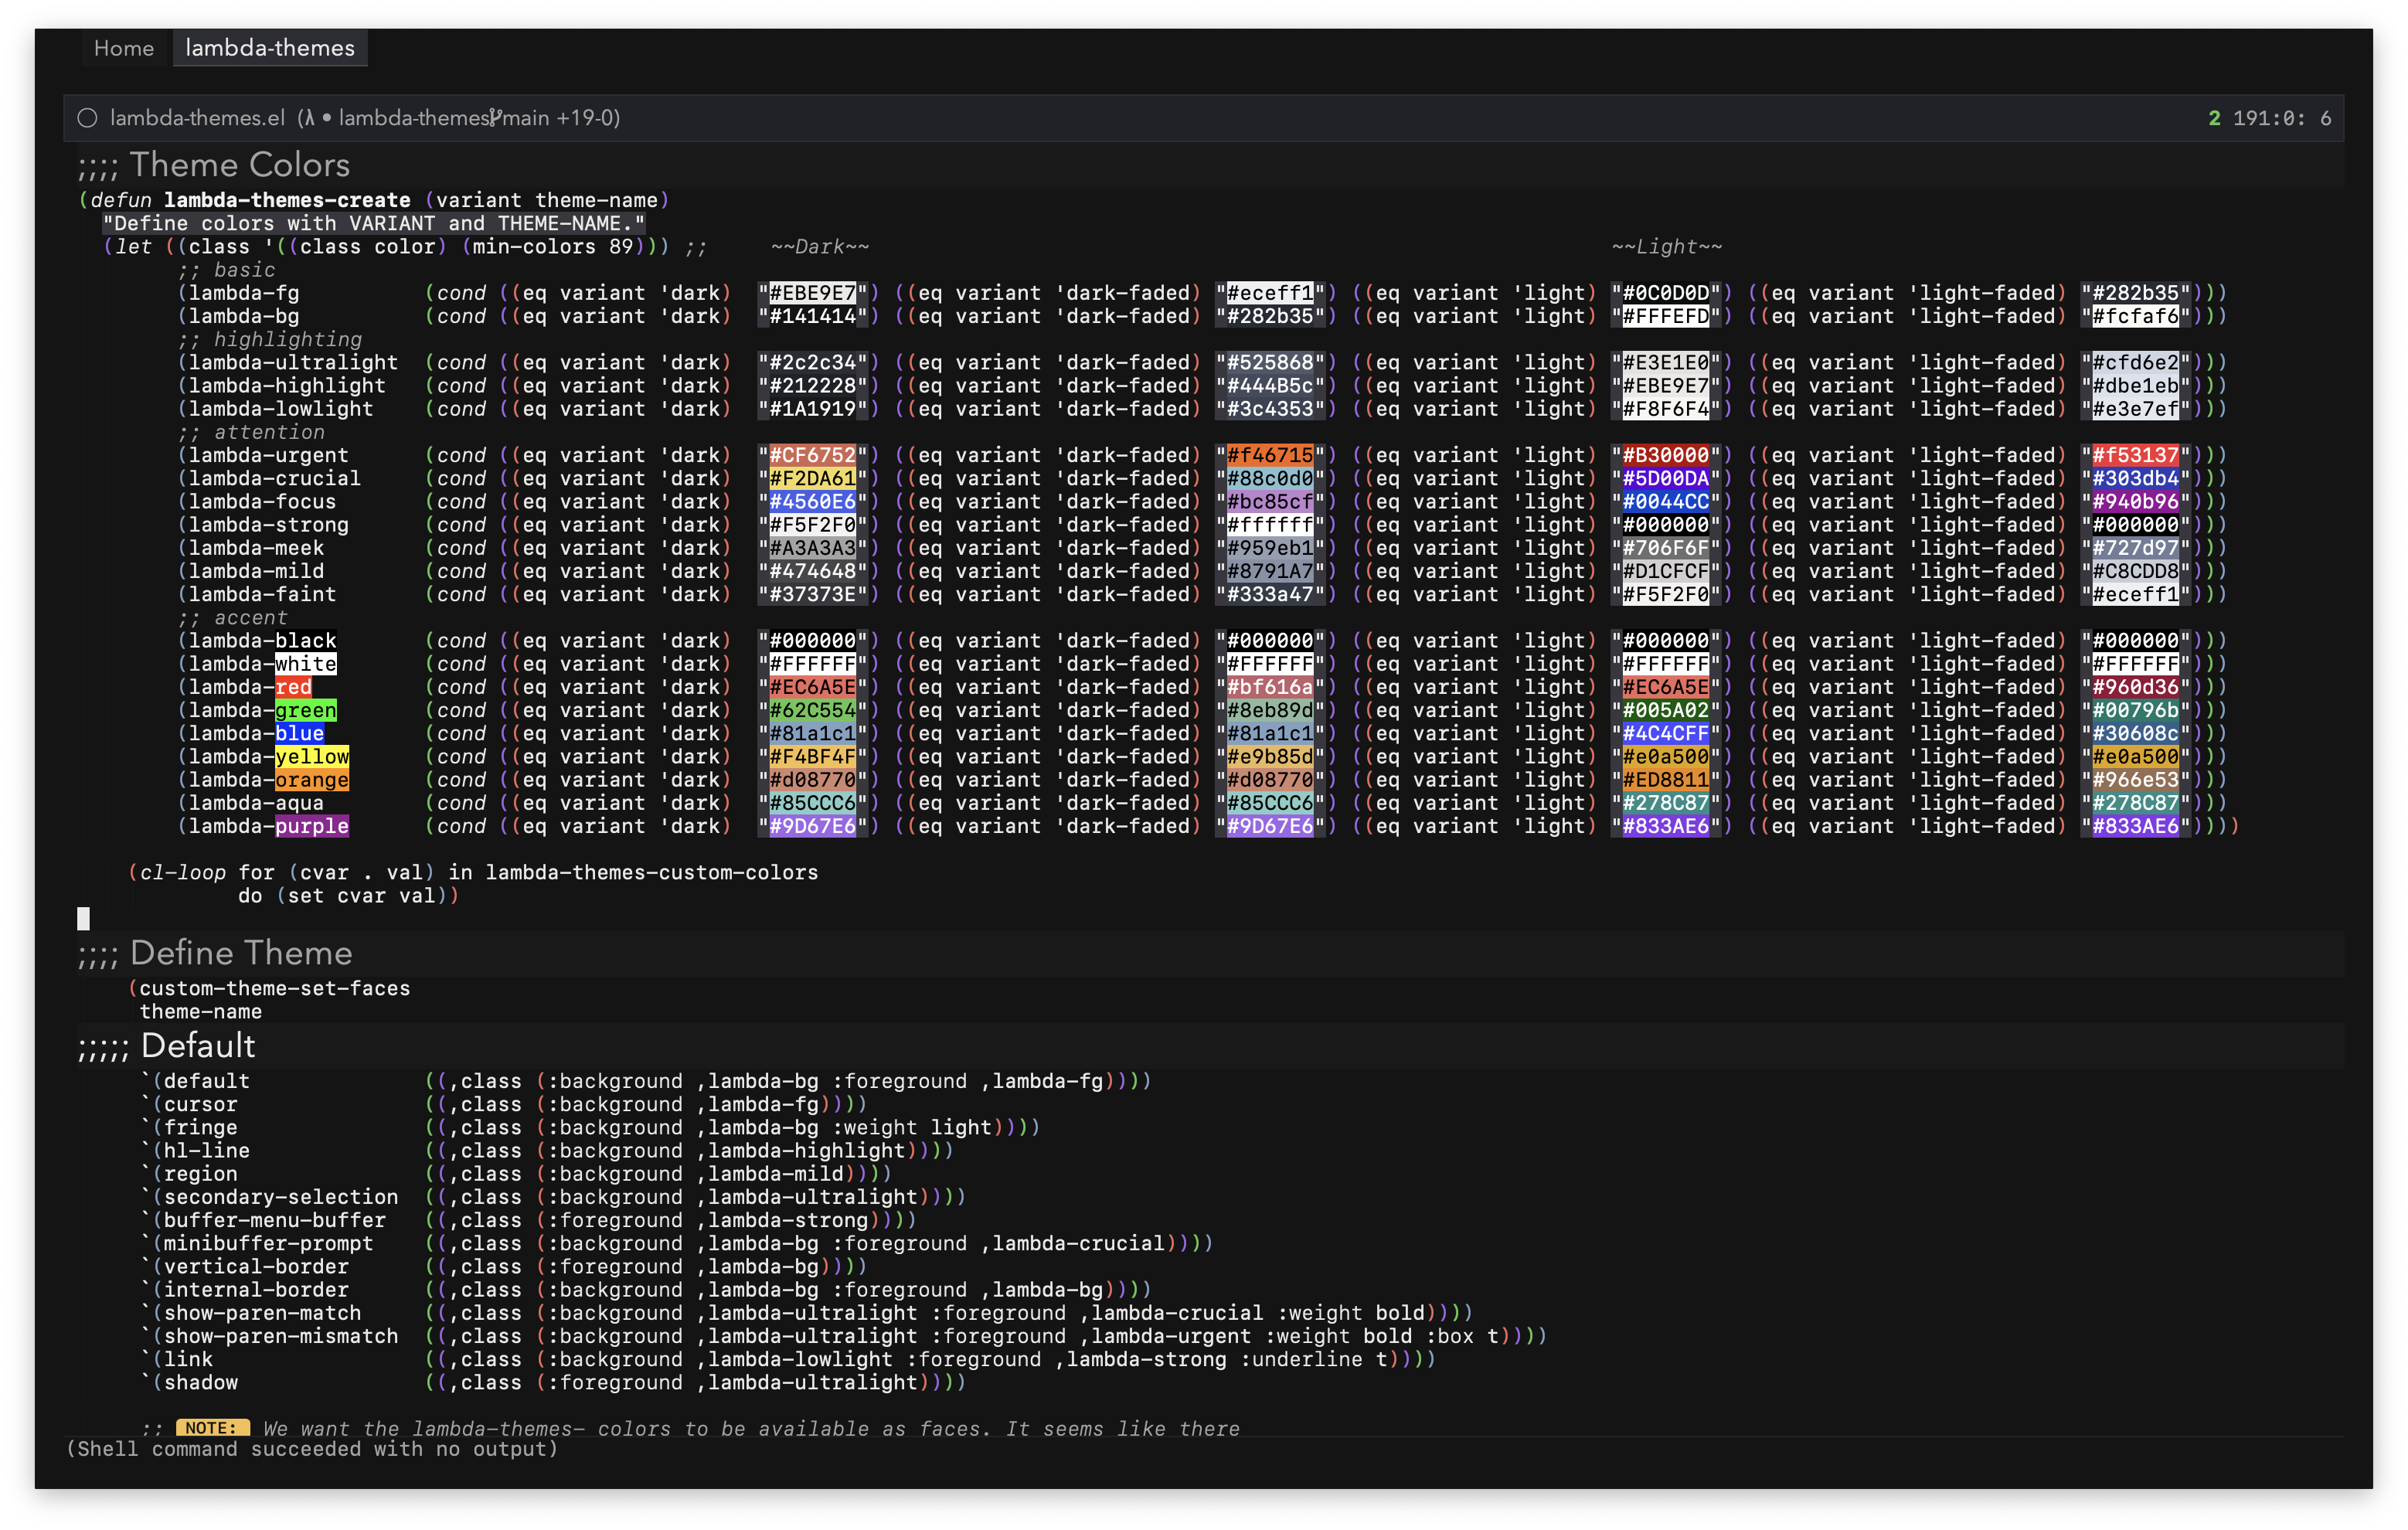Switch to the Home tab
2408x1530 pixels.
pos(124,48)
